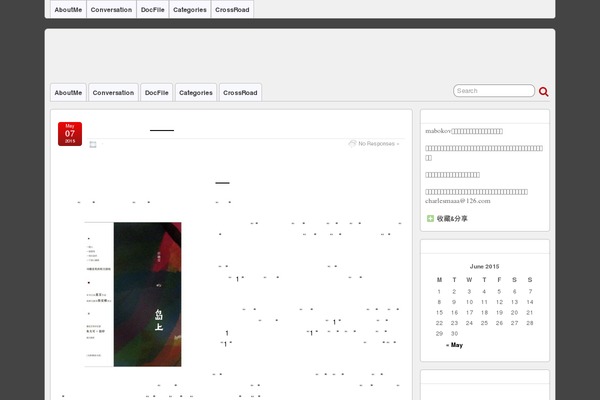600x400 pixels.
Task: Open the No Responses comments link
Action: [x=378, y=144]
